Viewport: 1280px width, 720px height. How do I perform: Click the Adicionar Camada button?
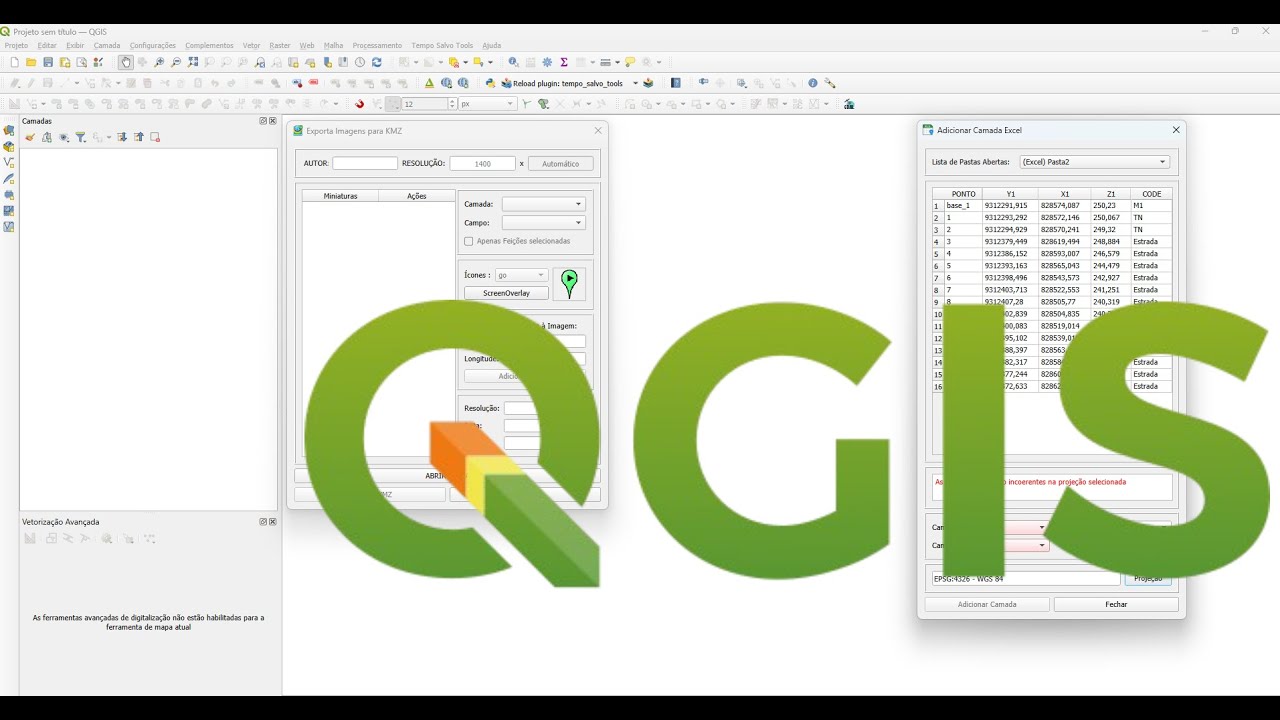pyautogui.click(x=987, y=604)
